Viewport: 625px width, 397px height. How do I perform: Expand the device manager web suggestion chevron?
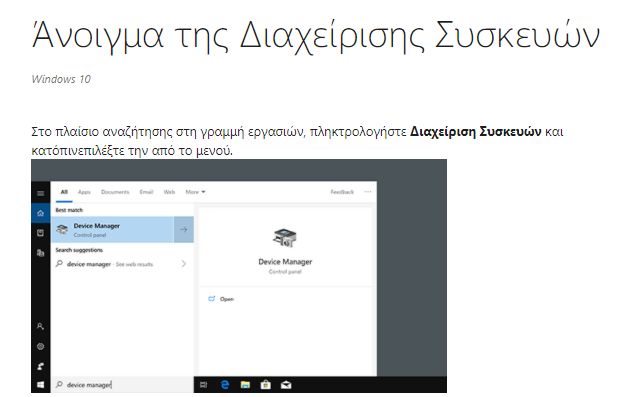(184, 263)
